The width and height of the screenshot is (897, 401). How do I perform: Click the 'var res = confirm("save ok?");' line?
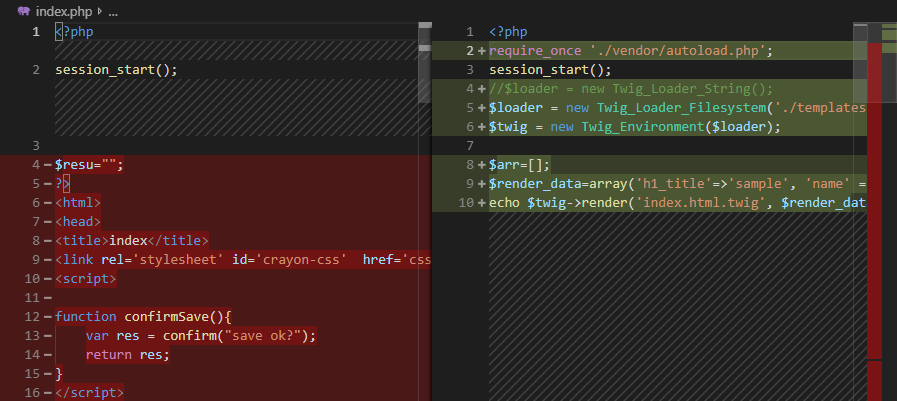(x=201, y=335)
